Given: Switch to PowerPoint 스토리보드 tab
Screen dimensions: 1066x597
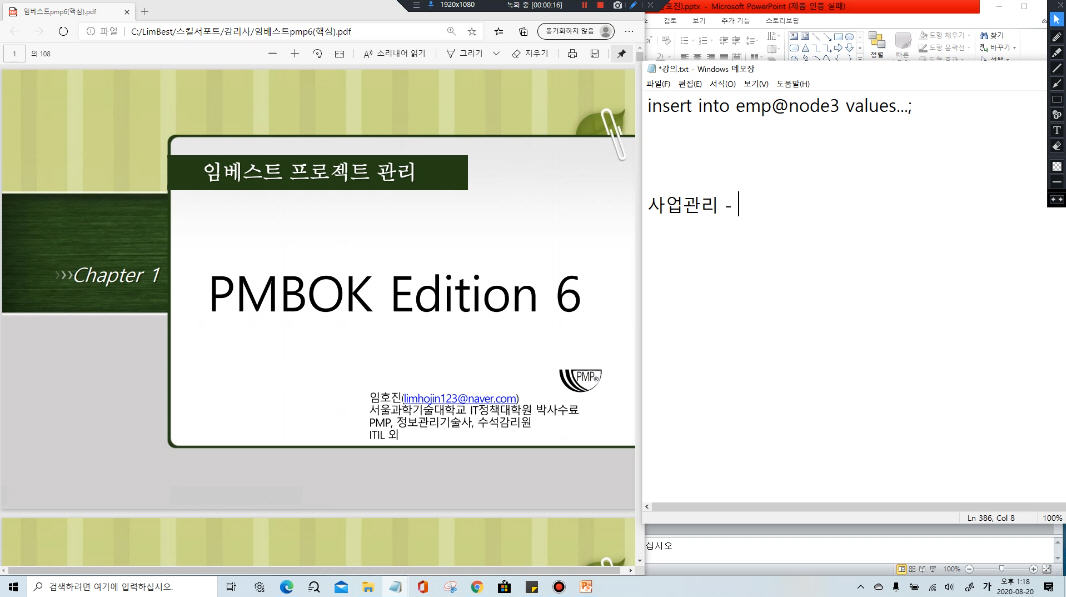Looking at the screenshot, I should (782, 21).
